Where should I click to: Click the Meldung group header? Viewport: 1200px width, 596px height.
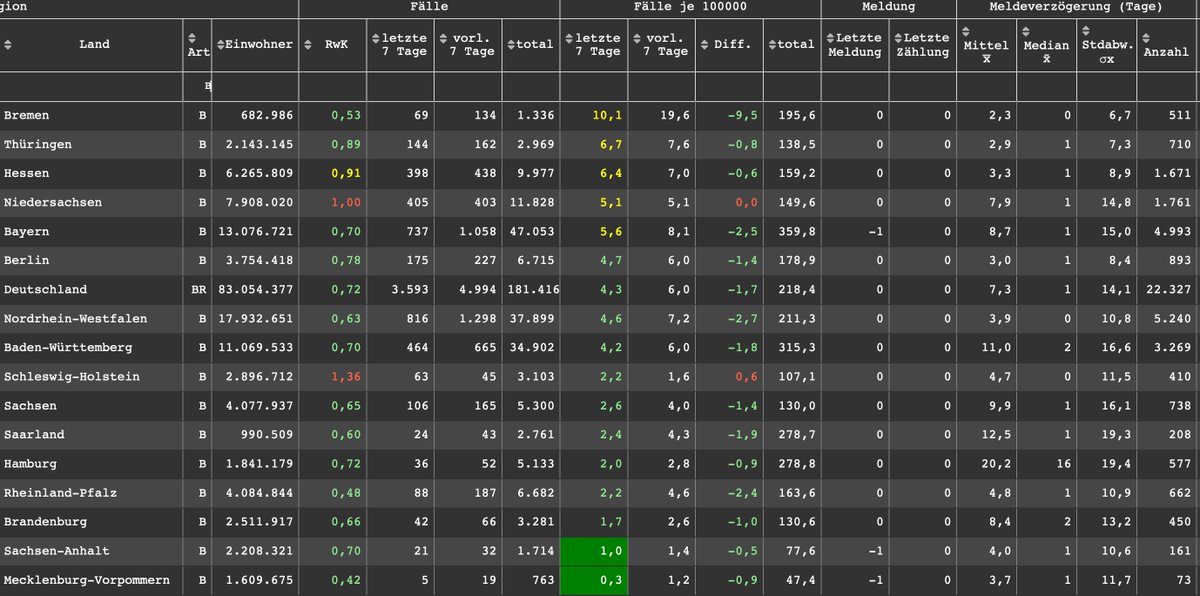(x=888, y=7)
